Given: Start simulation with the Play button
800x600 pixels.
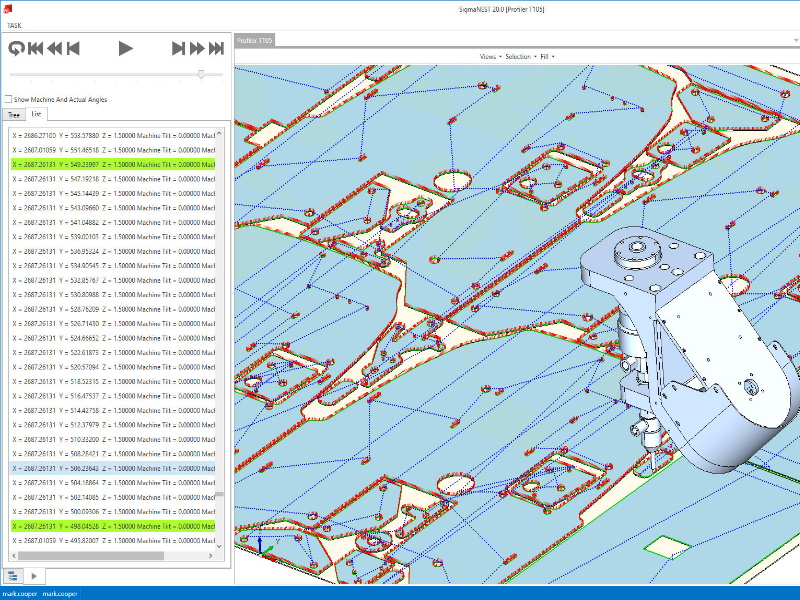Looking at the screenshot, I should point(126,48).
